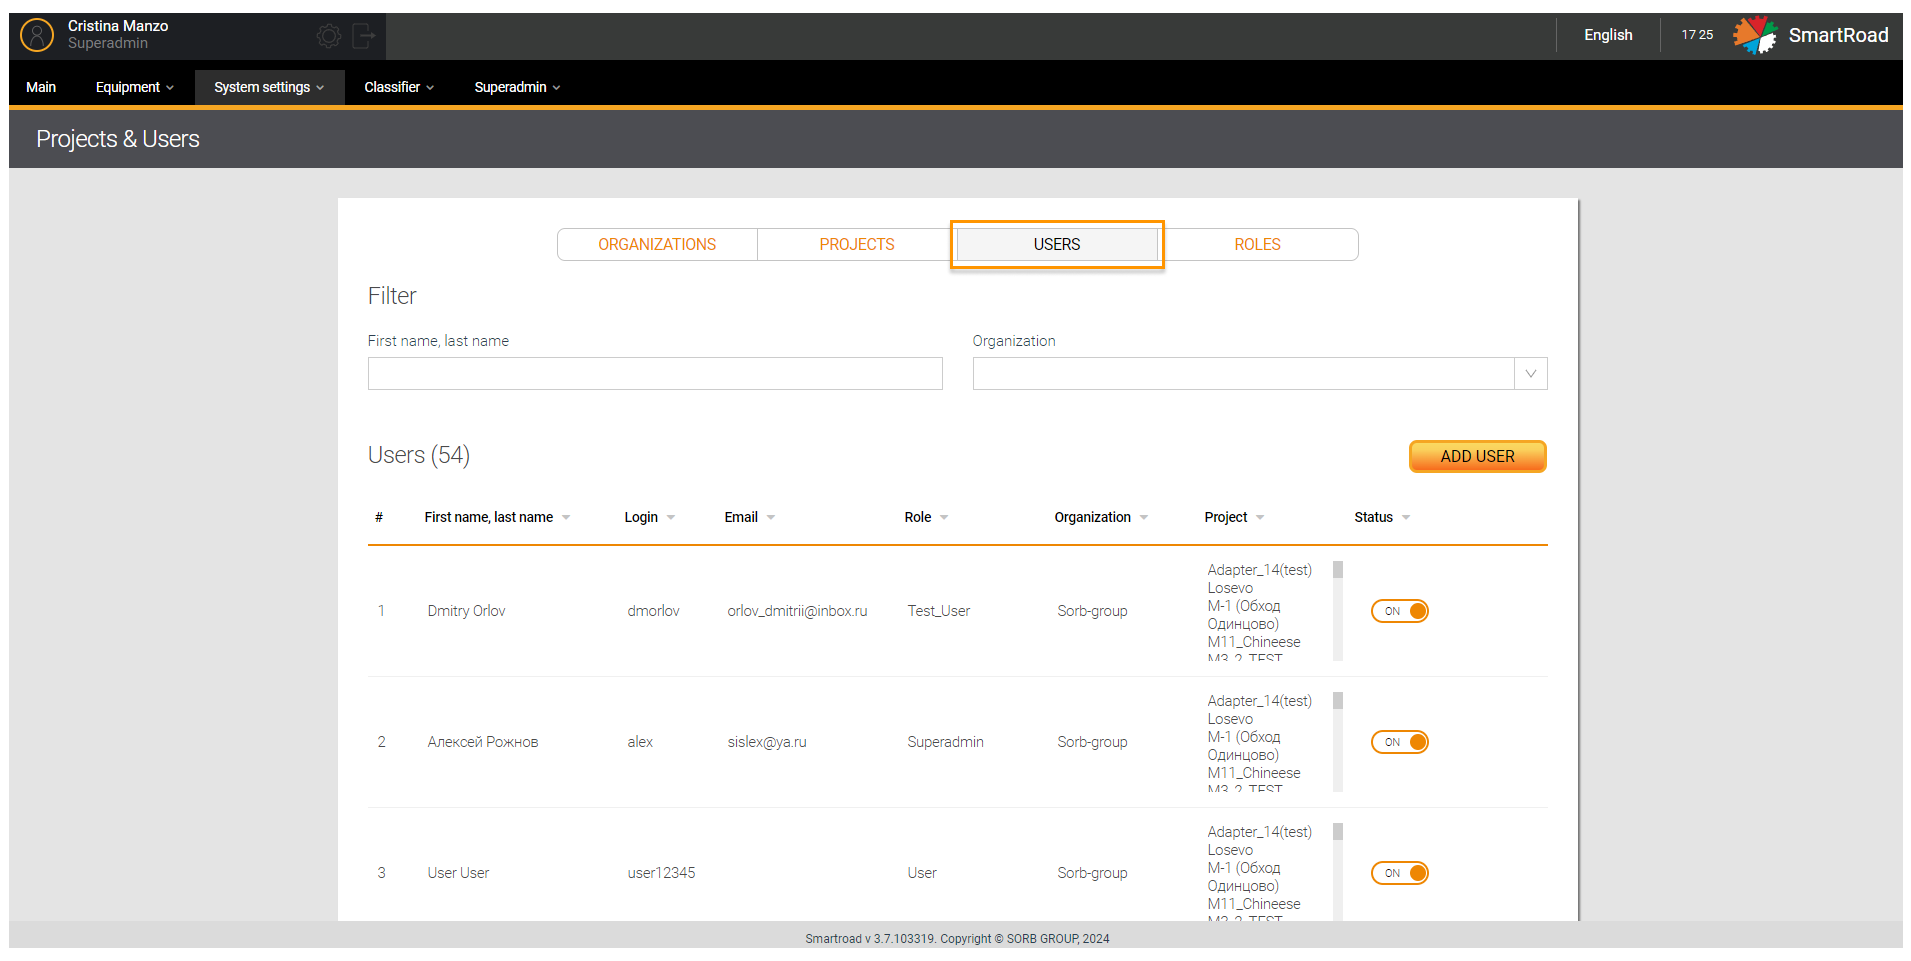Click the sislex@ya.ru email cell
This screenshot has height=961, width=1911.
[x=766, y=742]
